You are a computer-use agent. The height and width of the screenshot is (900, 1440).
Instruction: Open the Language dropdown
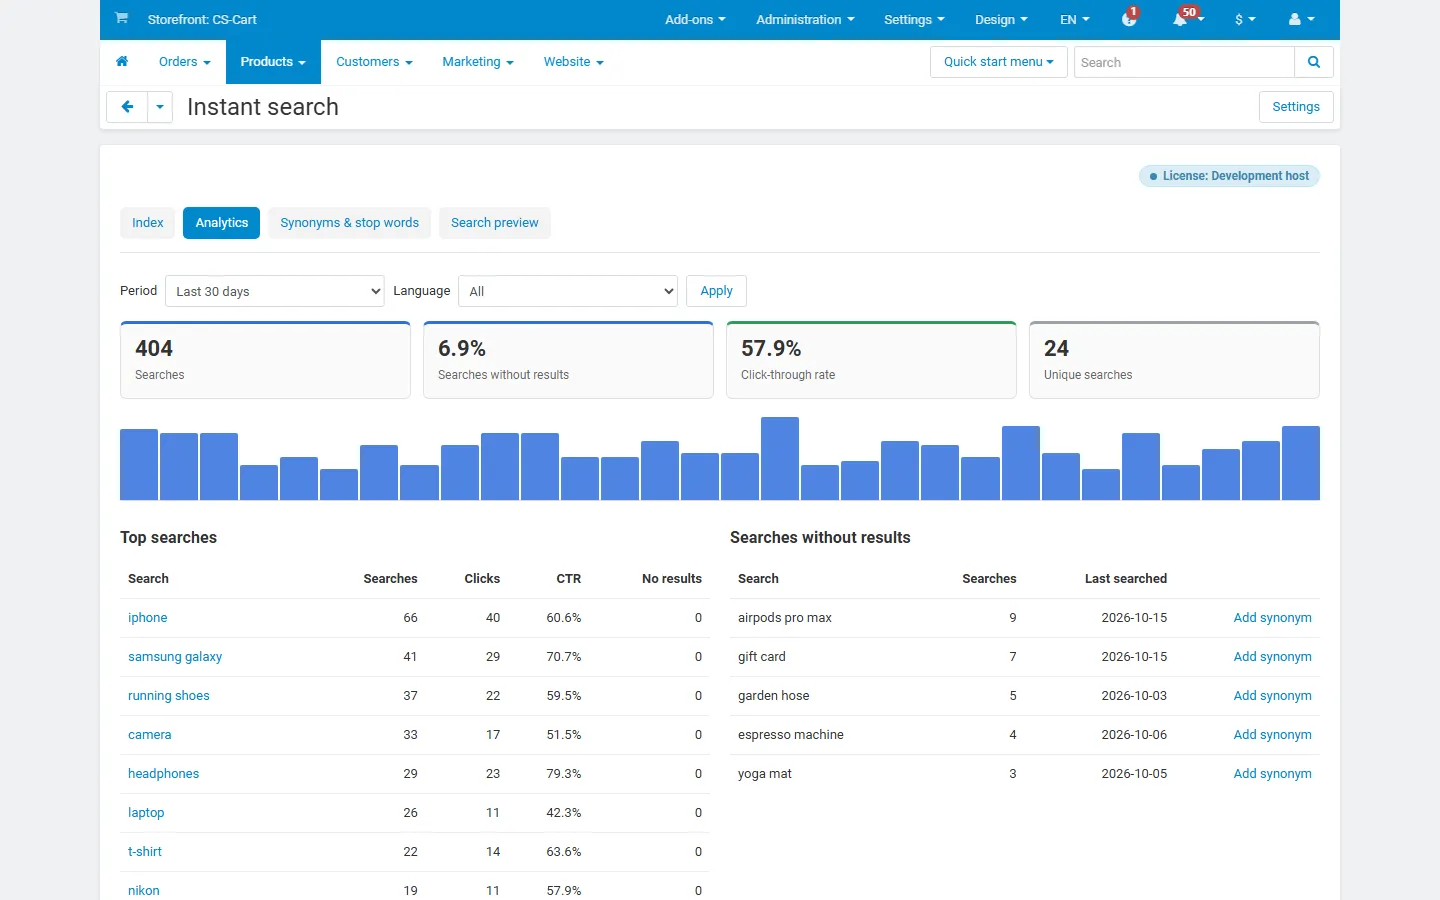click(x=568, y=291)
